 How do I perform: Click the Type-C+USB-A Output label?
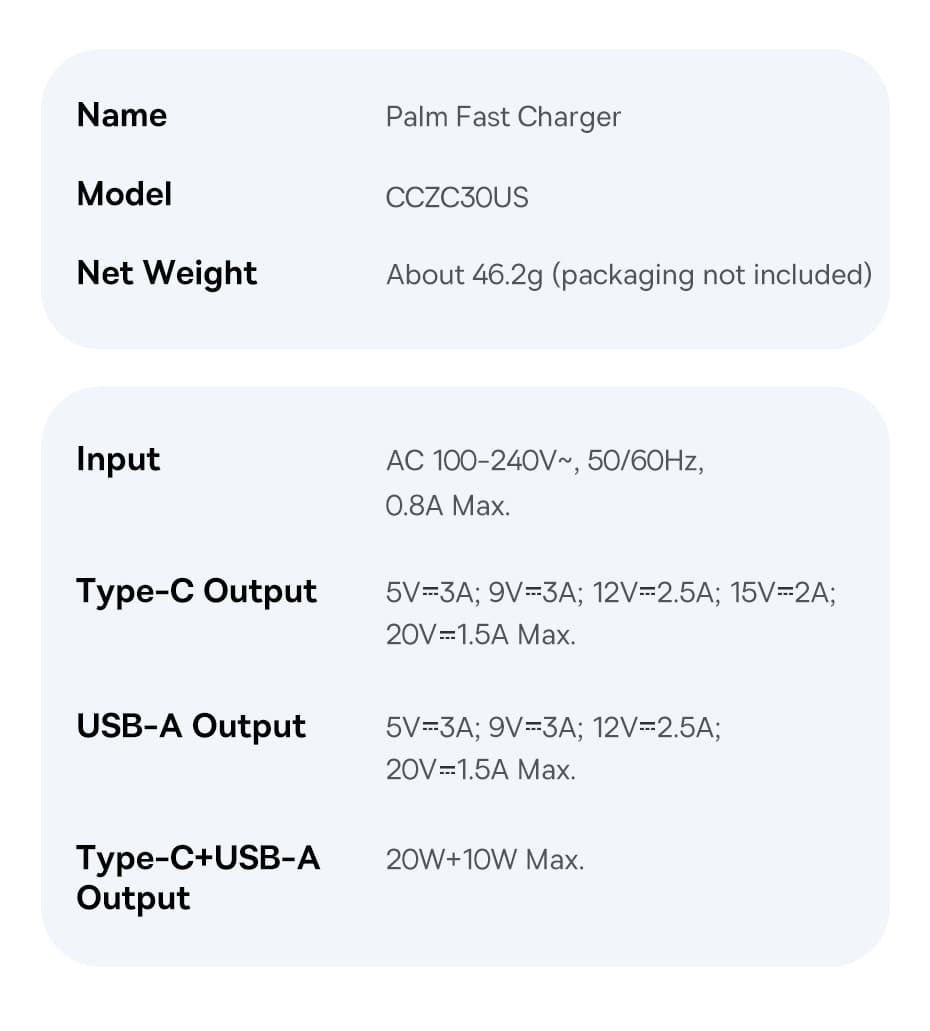tap(198, 877)
